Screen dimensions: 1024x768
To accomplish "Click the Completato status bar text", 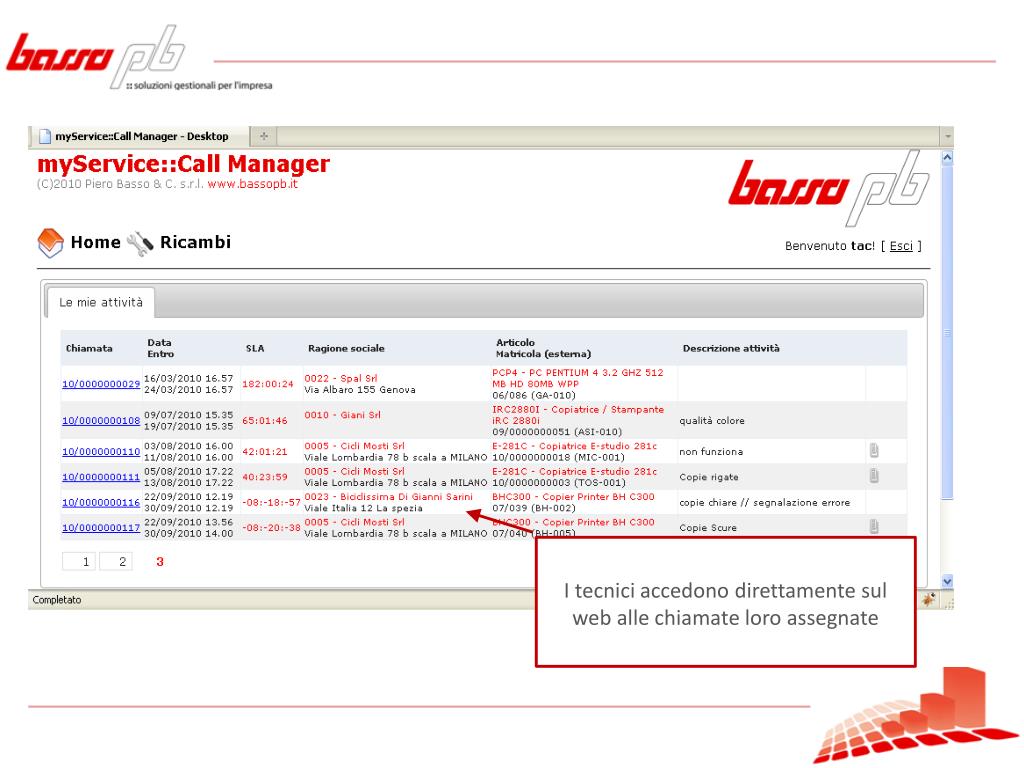I will pos(57,600).
